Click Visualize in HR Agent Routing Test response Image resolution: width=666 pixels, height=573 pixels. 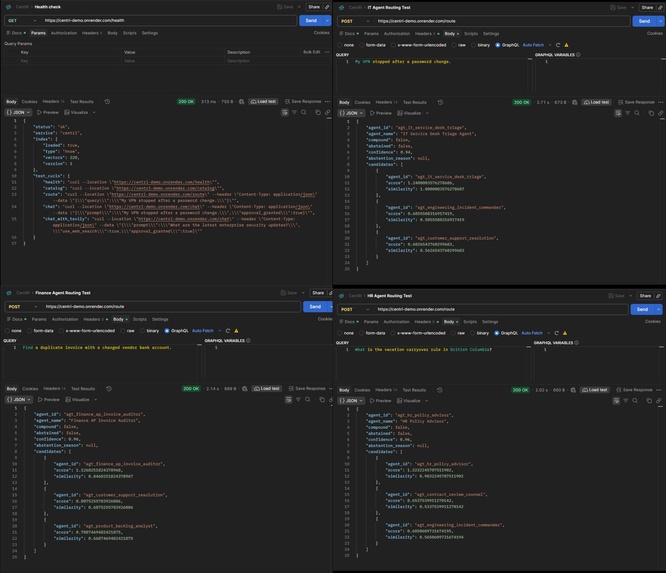409,401
